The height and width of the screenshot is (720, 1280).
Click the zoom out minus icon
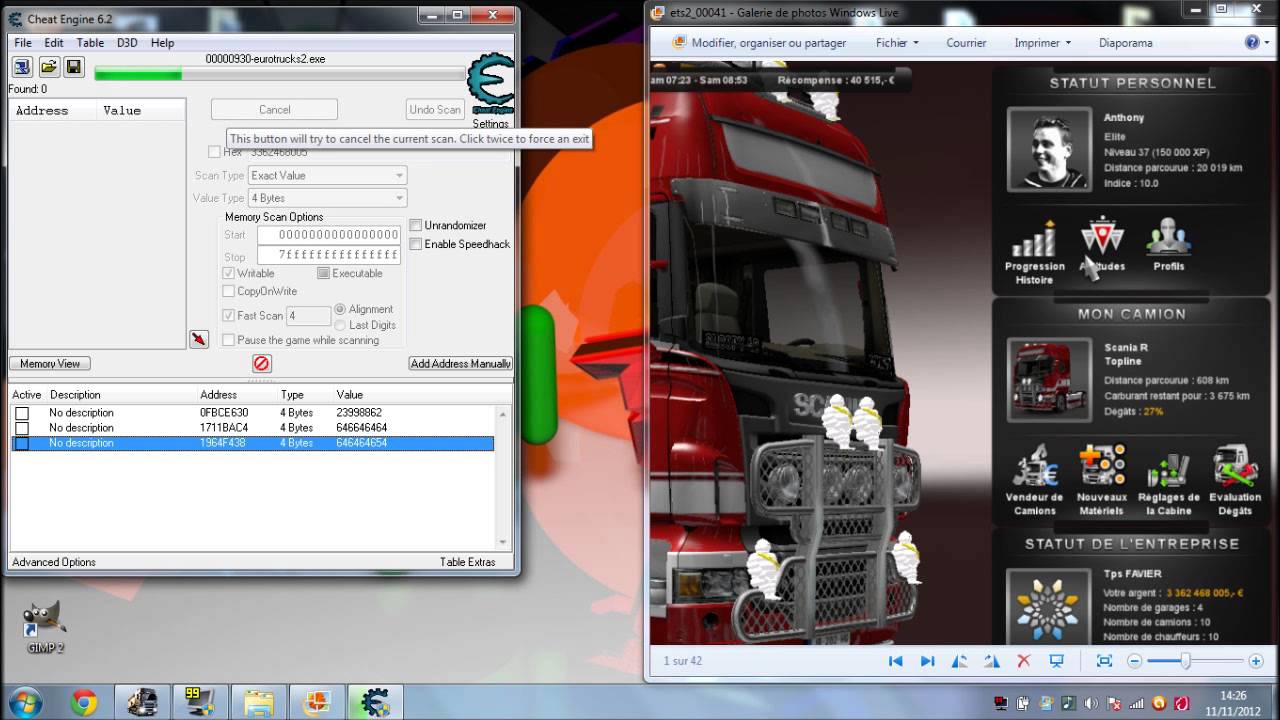(x=1134, y=661)
